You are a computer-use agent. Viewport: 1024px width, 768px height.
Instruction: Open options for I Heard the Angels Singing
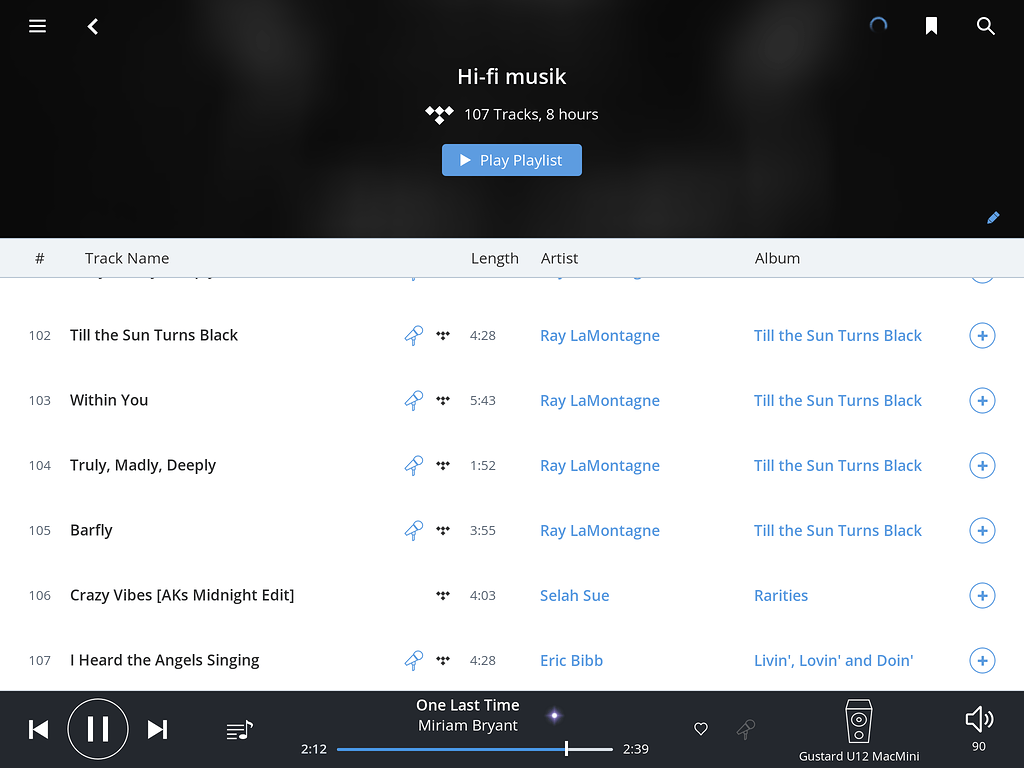coord(982,660)
